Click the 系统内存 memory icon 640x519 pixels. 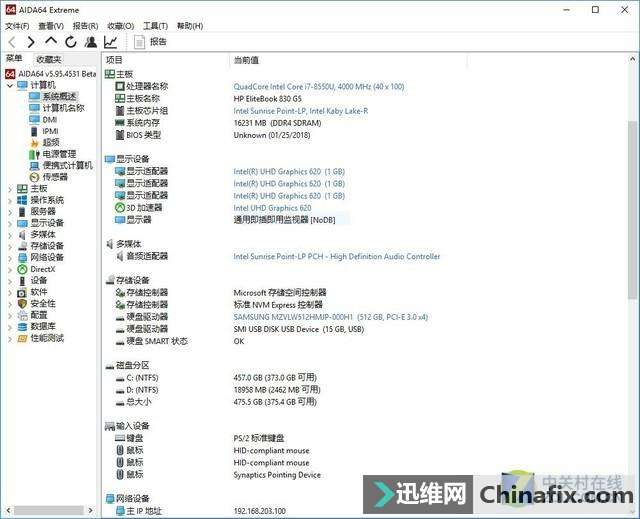[120, 123]
